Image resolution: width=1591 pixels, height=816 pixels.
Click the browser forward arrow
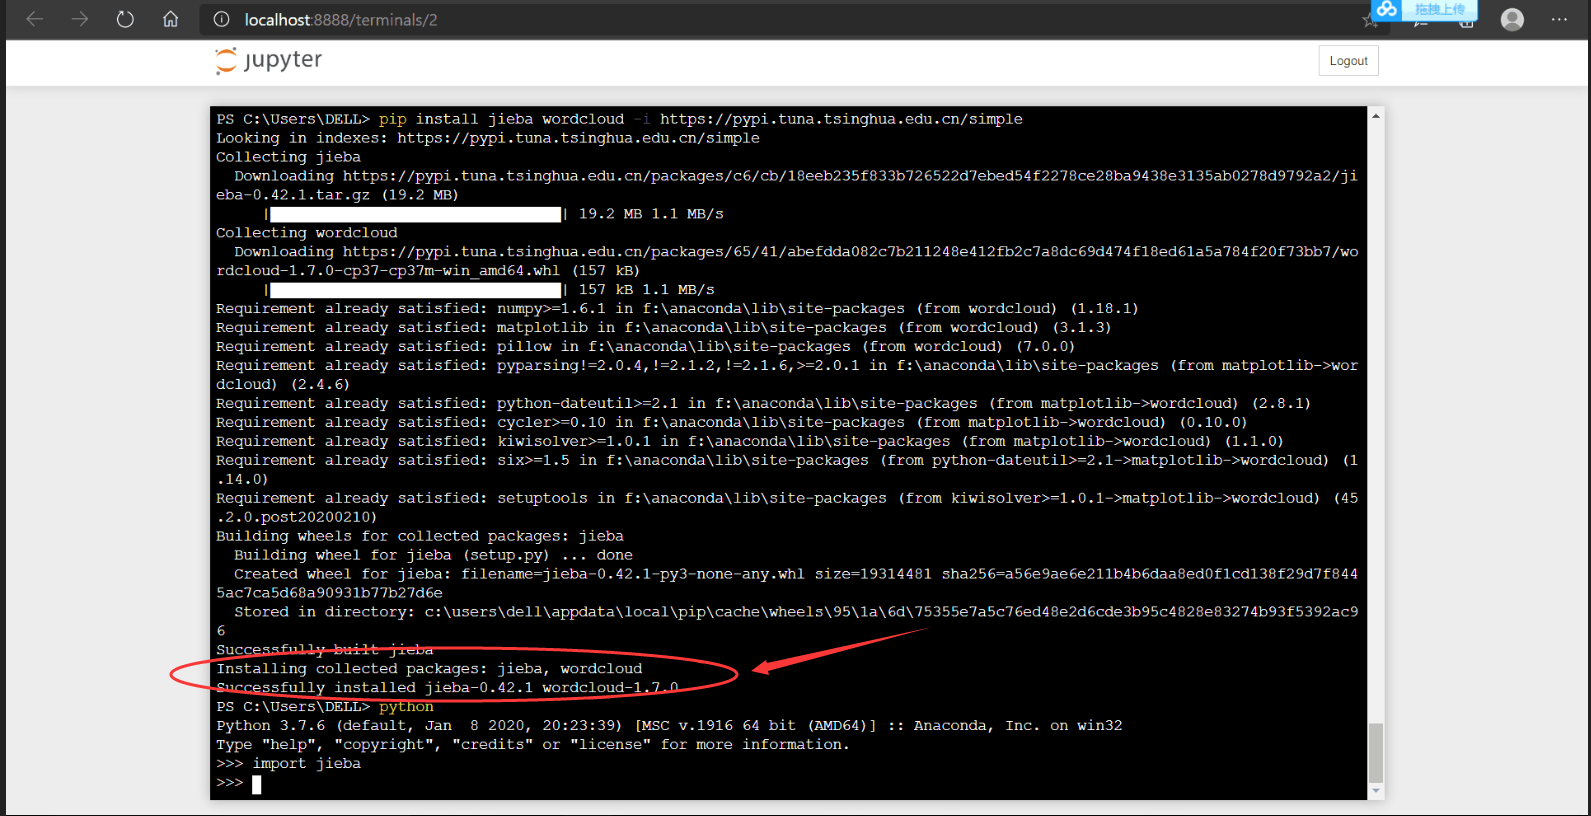[80, 19]
